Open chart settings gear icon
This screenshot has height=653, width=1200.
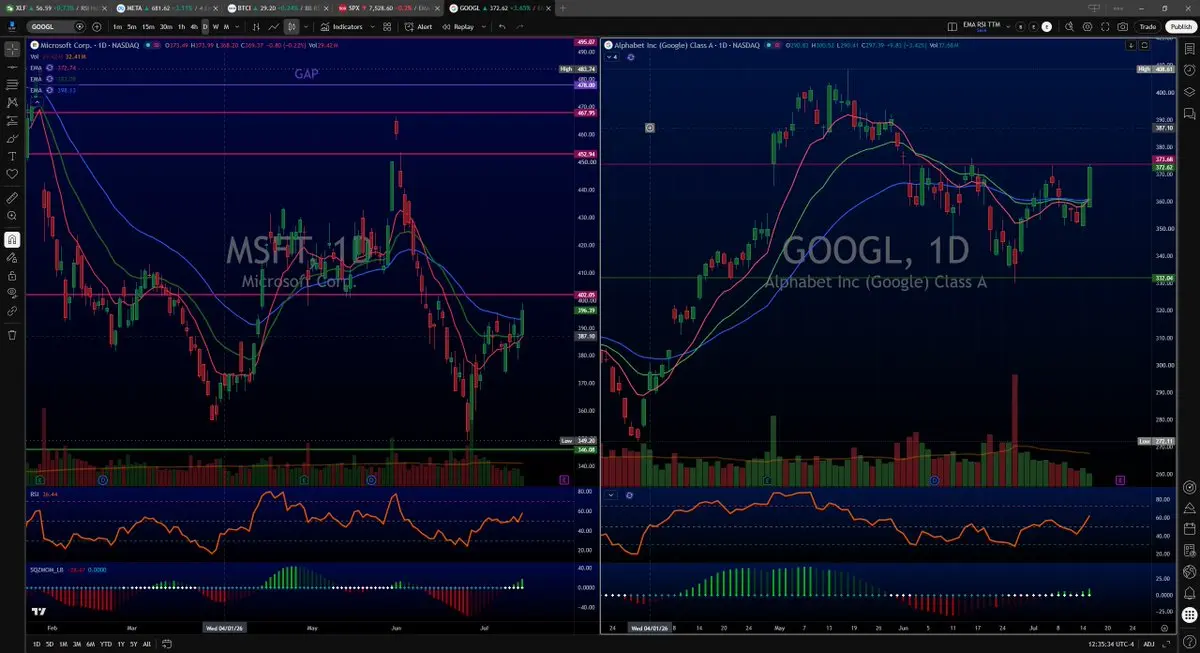tap(1085, 27)
